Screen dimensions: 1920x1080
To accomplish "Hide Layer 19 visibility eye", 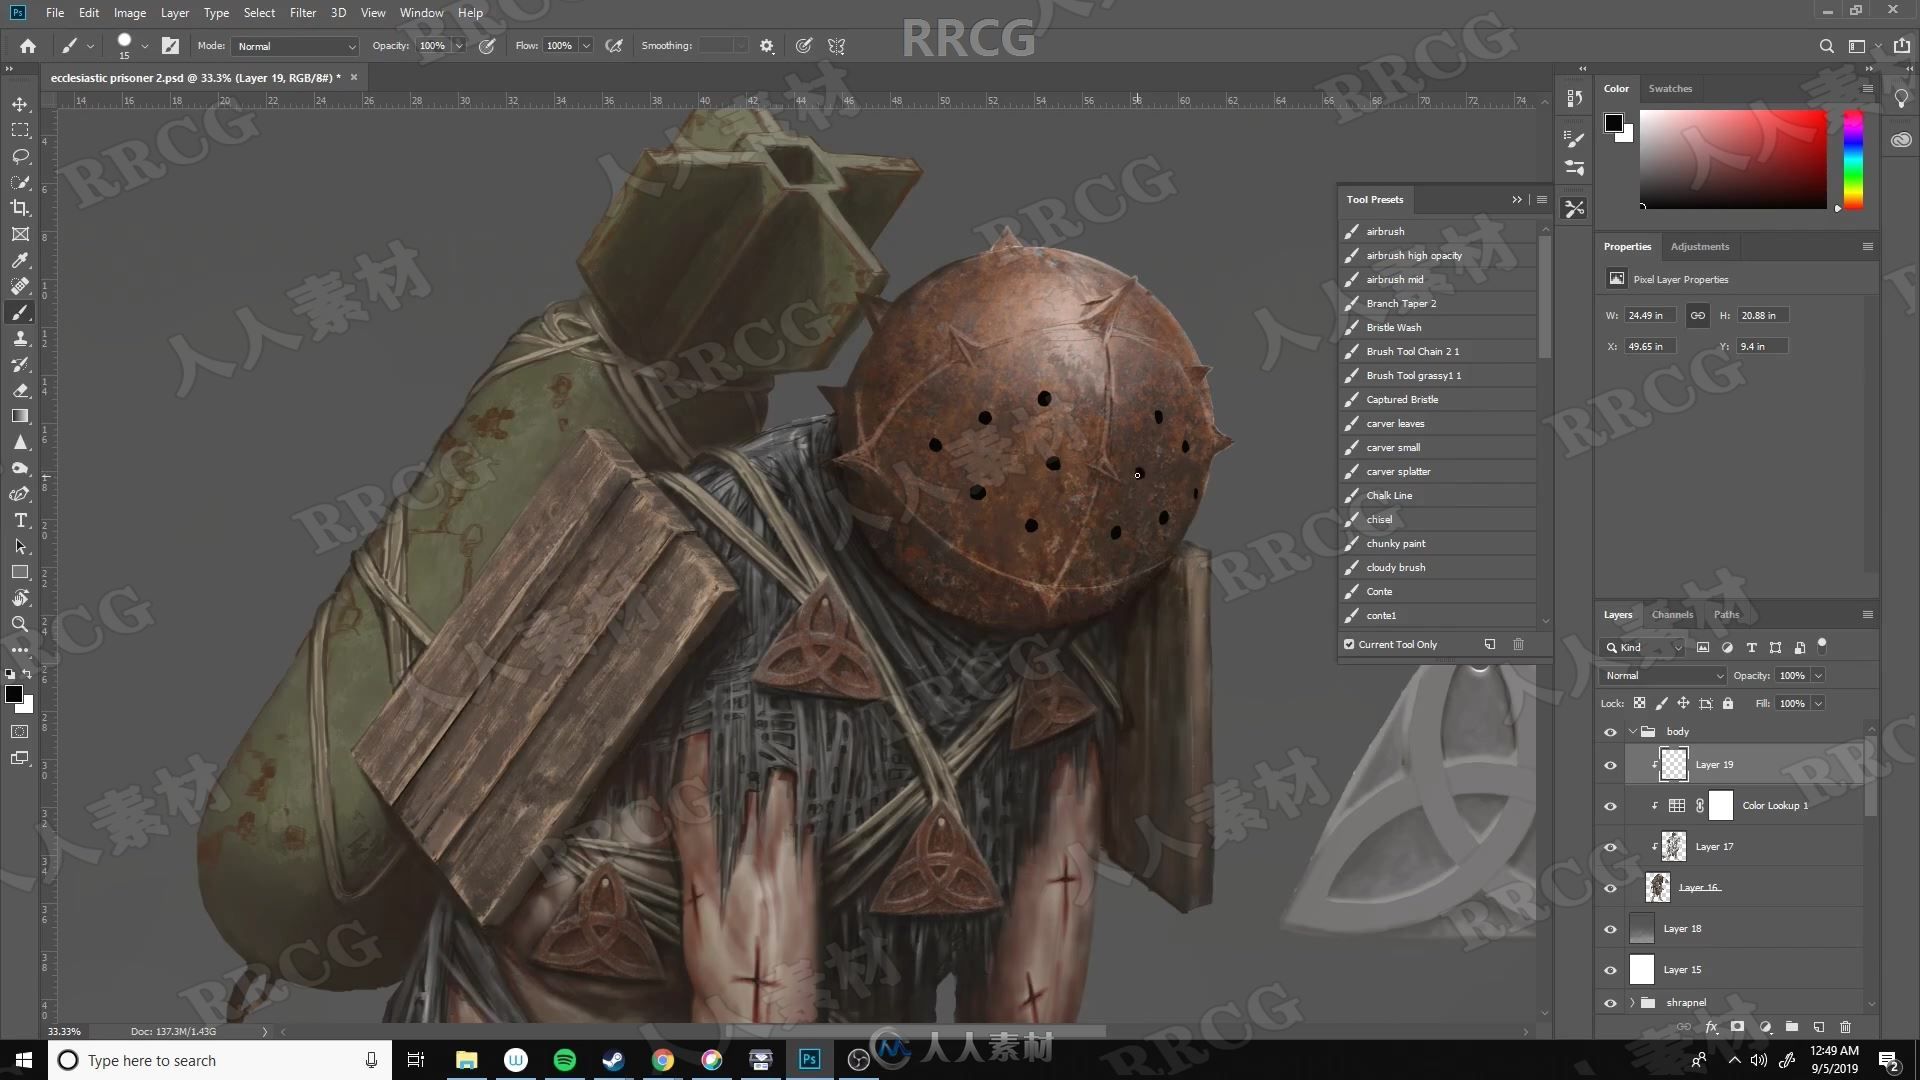I will [1610, 765].
